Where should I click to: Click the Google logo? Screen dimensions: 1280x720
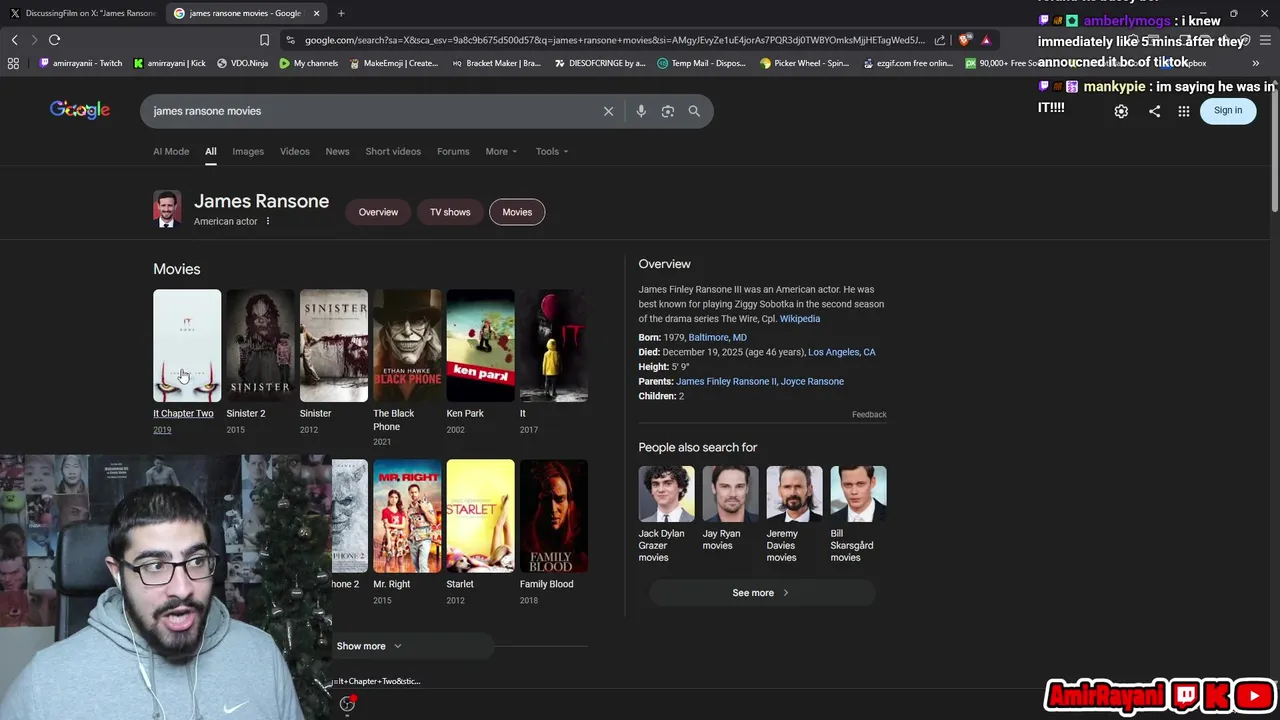(x=80, y=110)
